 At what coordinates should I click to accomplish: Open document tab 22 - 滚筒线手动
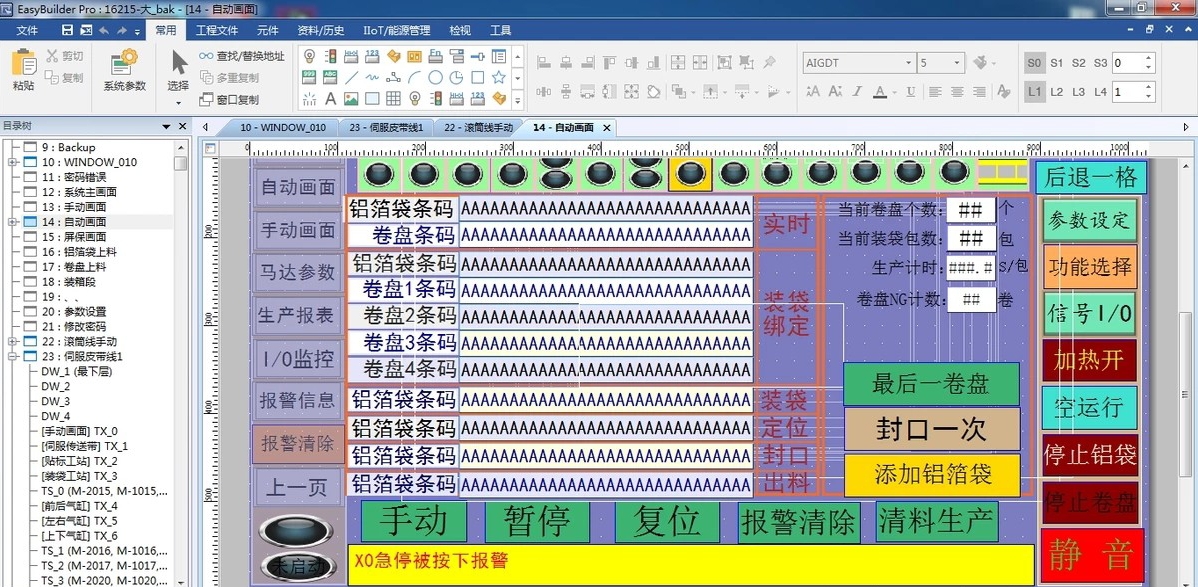(x=478, y=128)
